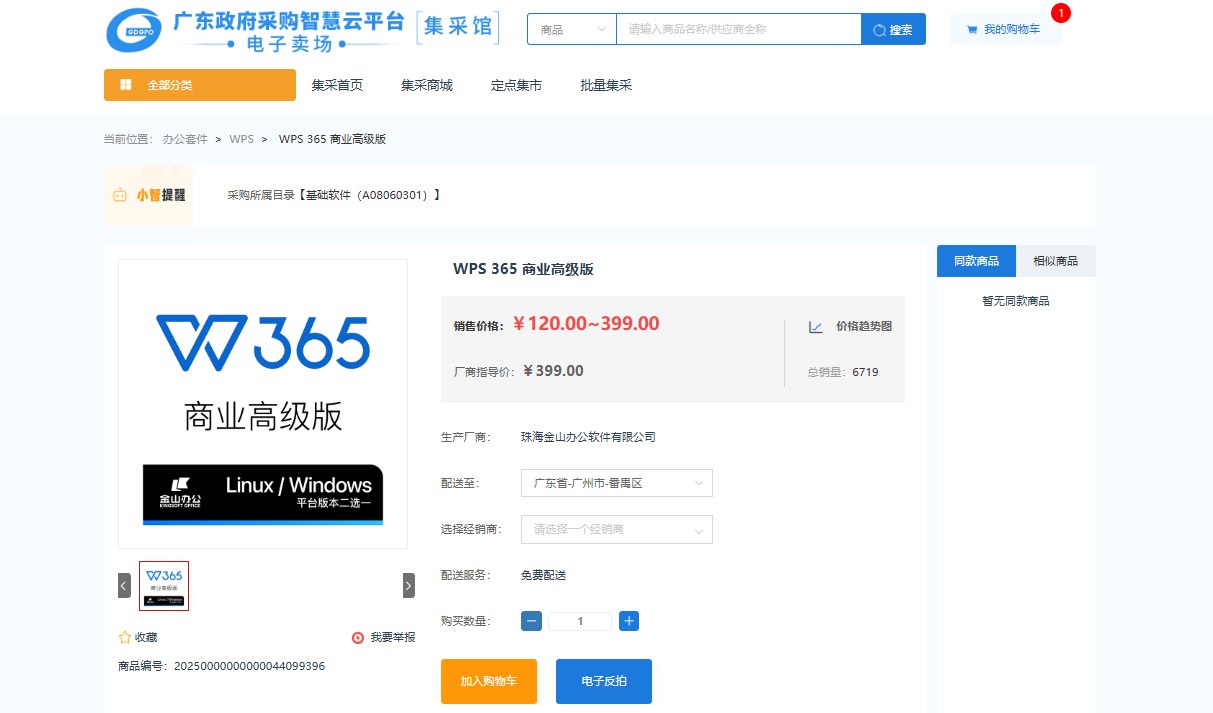Go to 集采首页 in navigation
This screenshot has width=1213, height=713.
coord(337,85)
